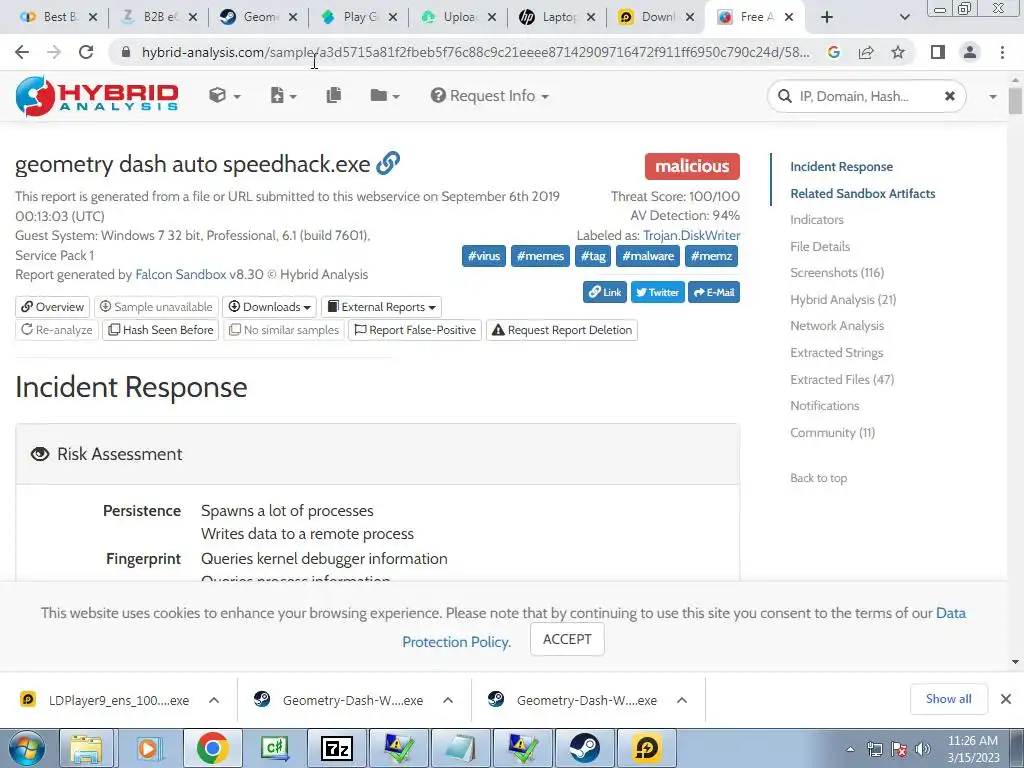This screenshot has width=1024, height=768.
Task: Select the #tag tag
Action: [x=593, y=256]
